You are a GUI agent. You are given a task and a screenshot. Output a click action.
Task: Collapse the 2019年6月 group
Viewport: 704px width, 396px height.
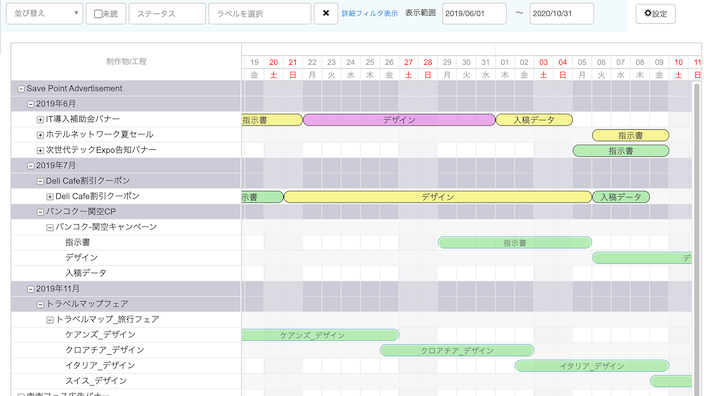click(x=31, y=104)
